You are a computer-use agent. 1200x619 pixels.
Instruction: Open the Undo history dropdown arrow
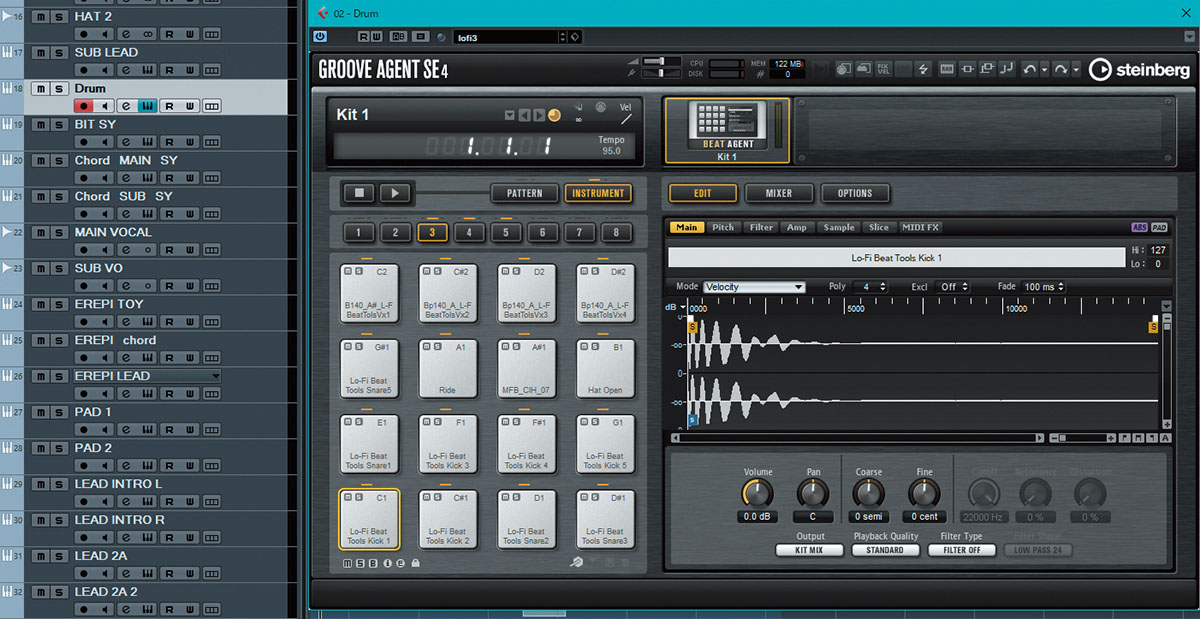tap(1045, 69)
